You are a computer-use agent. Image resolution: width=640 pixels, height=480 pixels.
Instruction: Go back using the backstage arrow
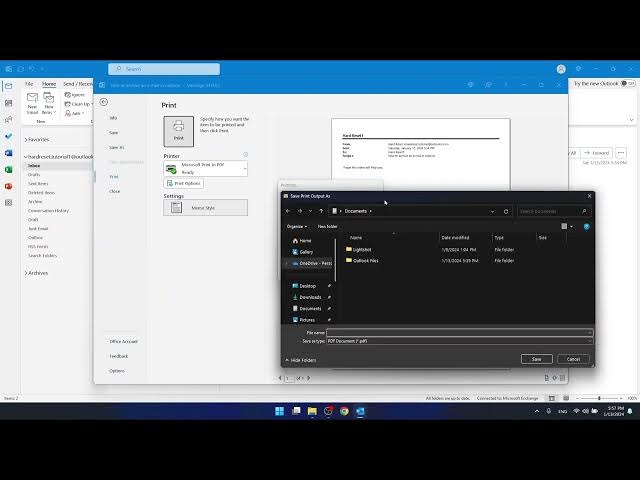pos(103,101)
